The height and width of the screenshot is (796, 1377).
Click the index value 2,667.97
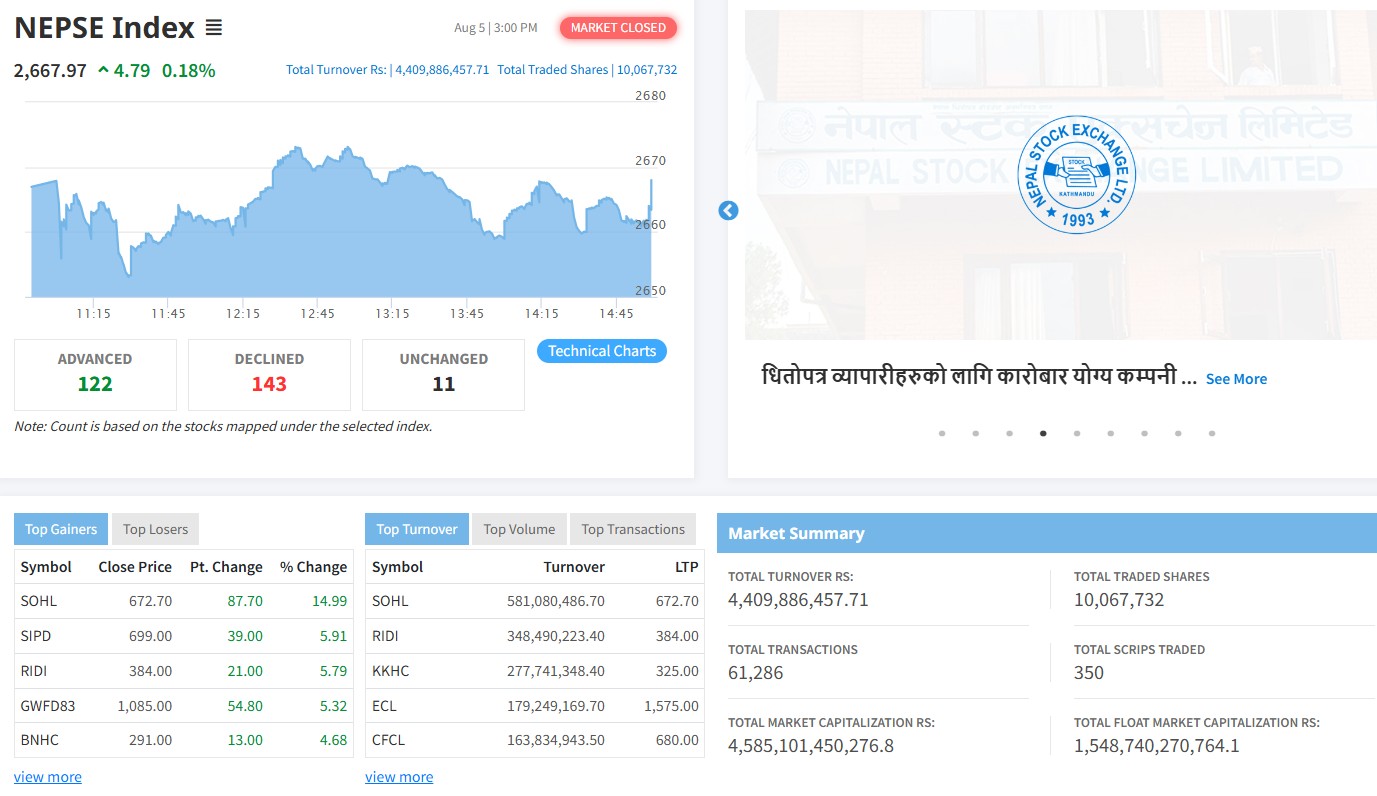coord(50,71)
